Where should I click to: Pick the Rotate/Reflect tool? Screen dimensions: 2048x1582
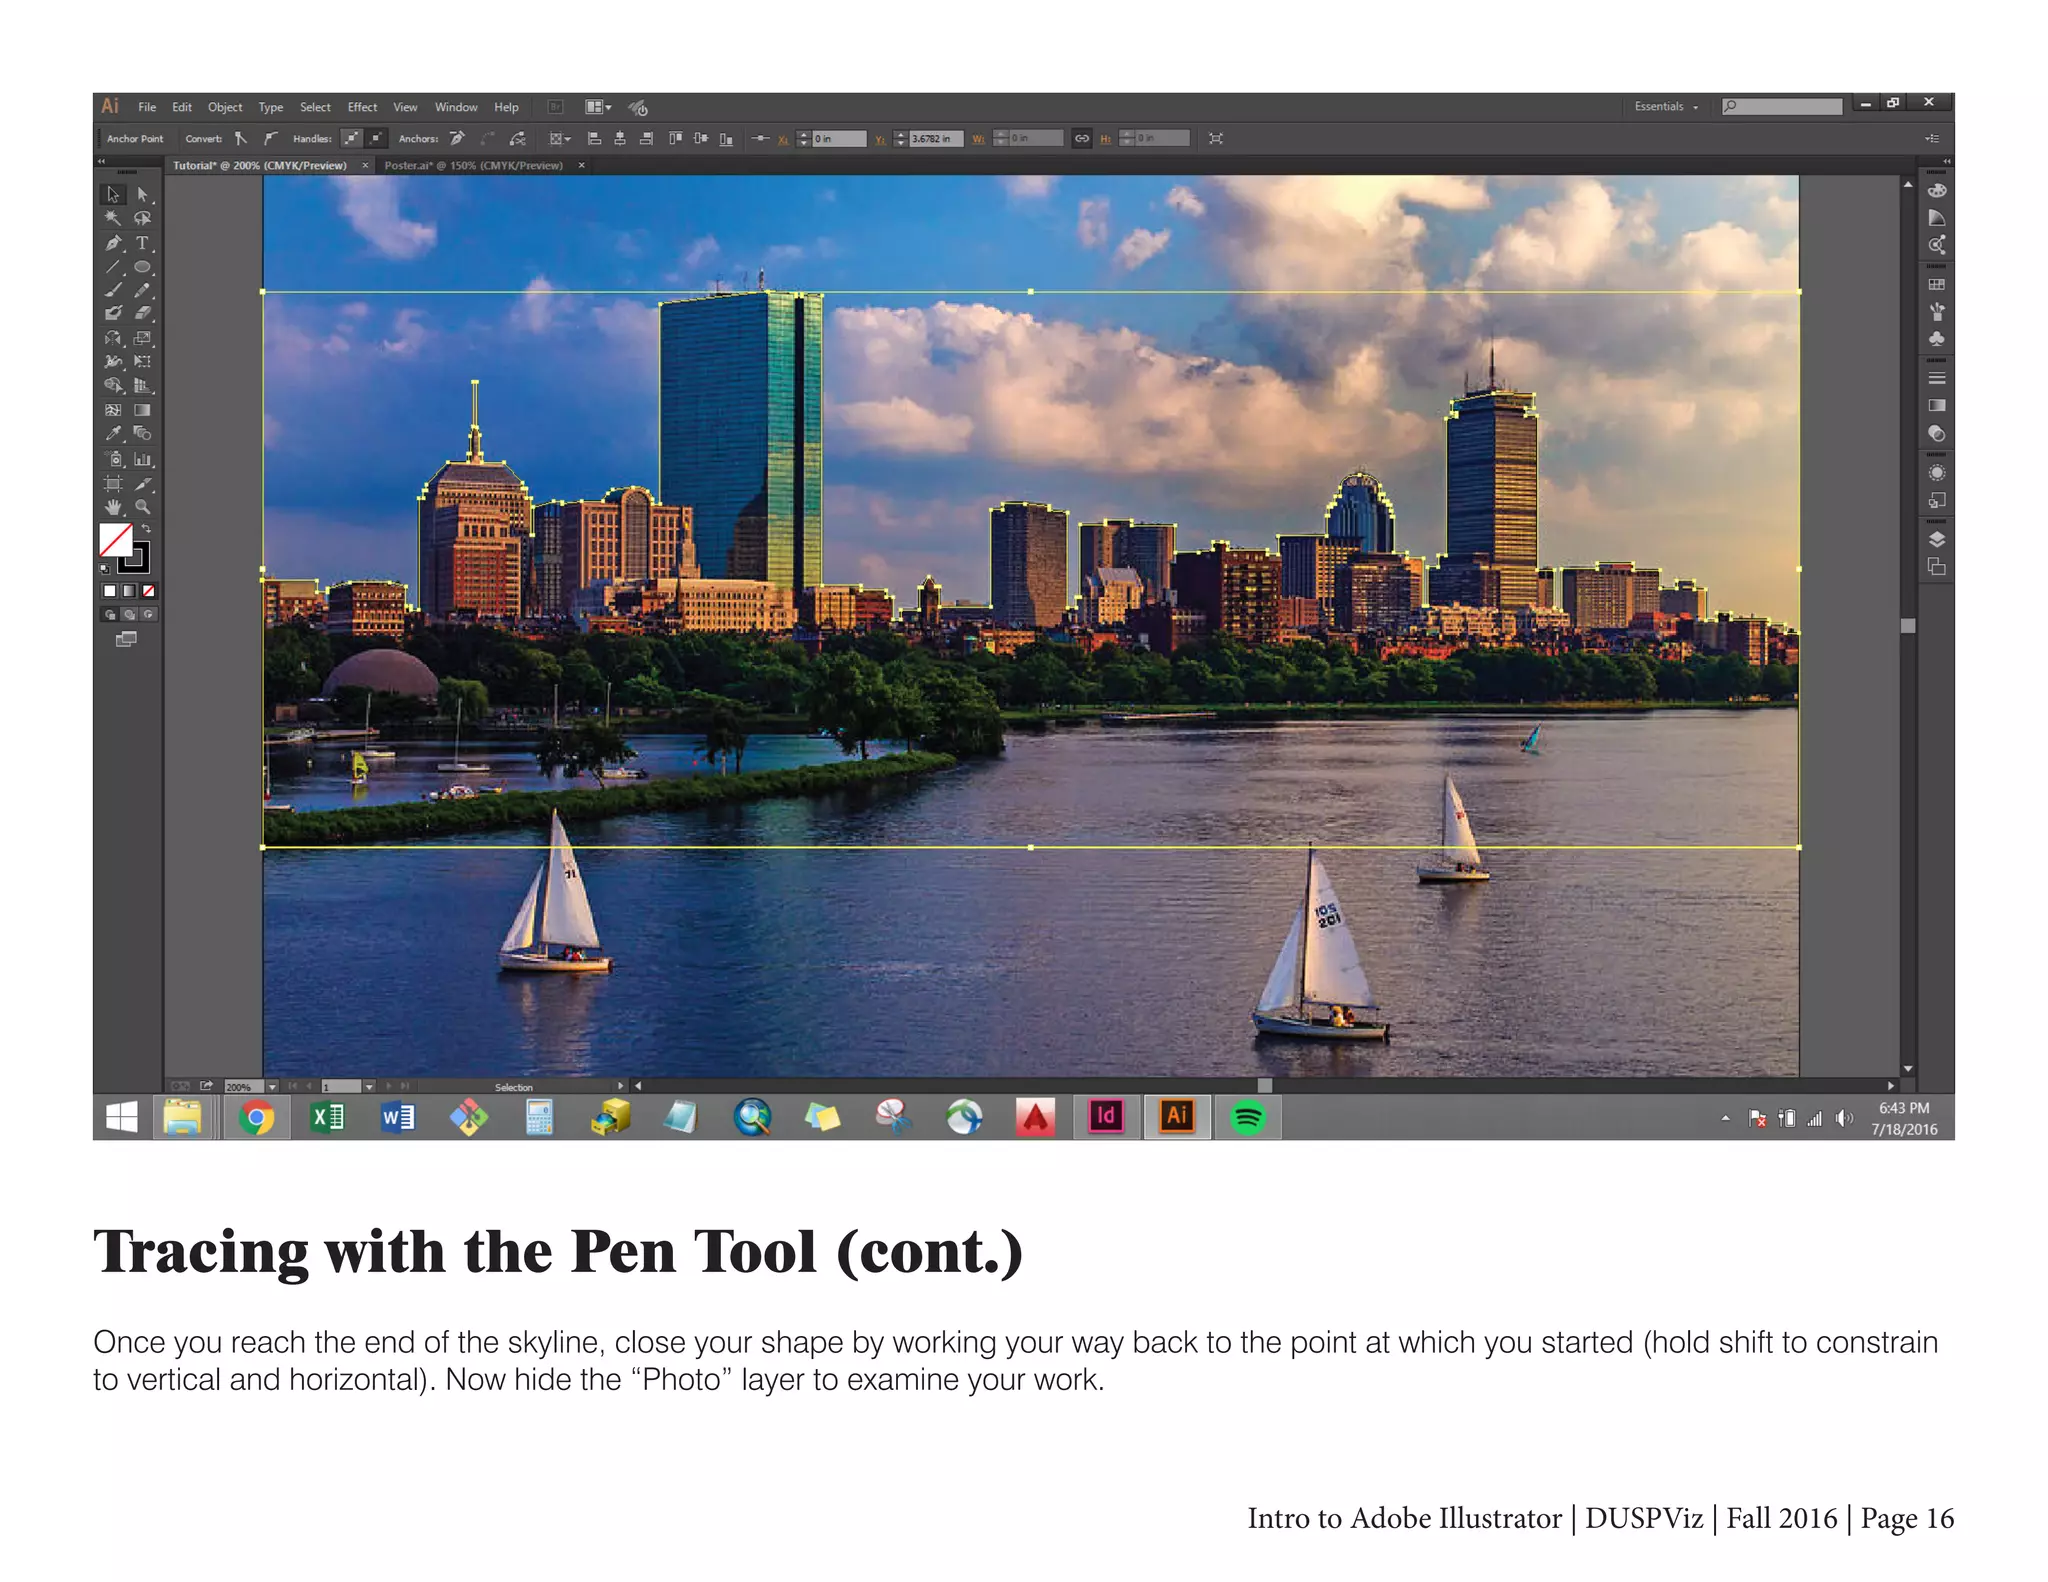point(113,338)
